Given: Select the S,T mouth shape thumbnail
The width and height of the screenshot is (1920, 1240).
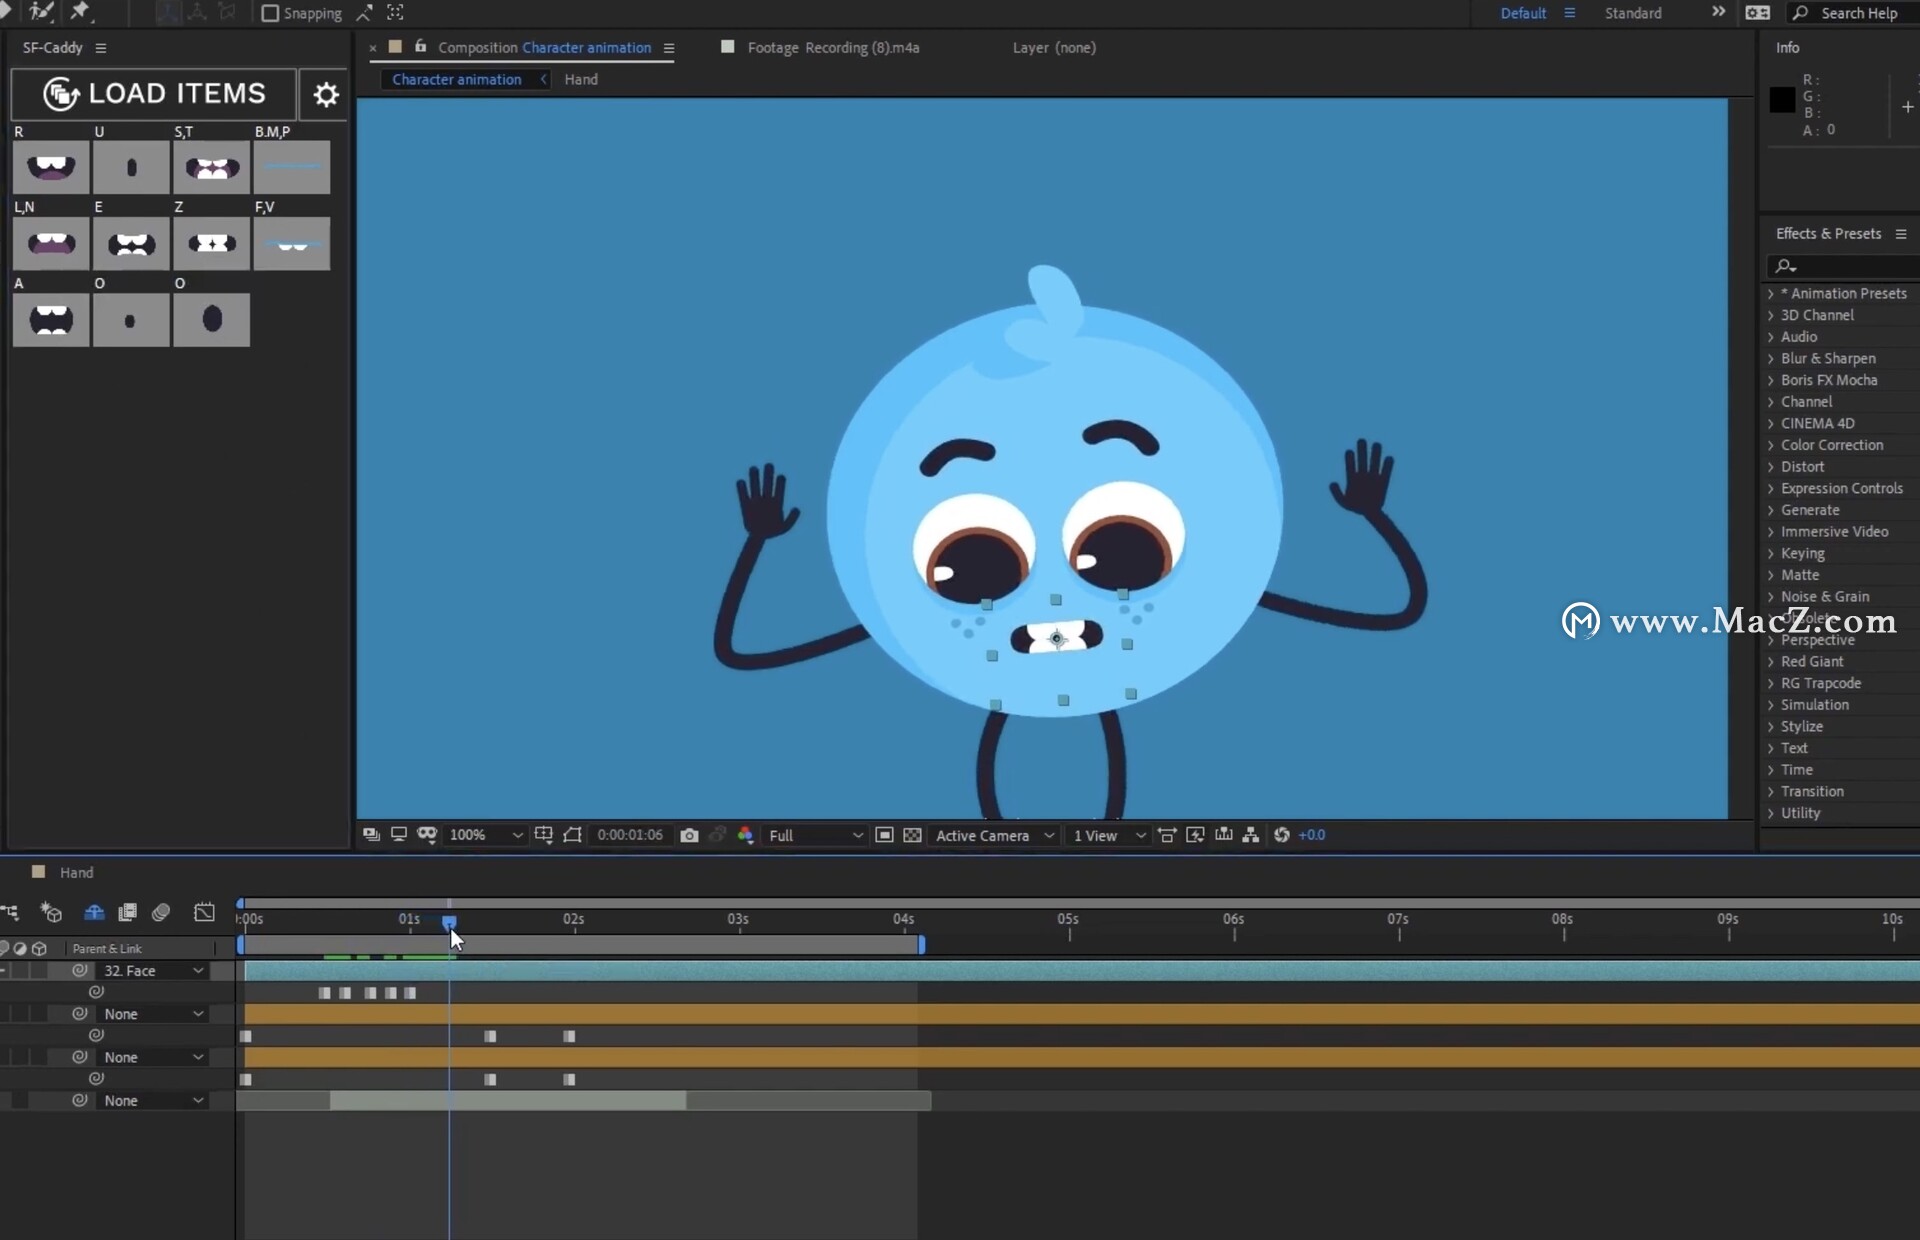Looking at the screenshot, I should pos(211,168).
